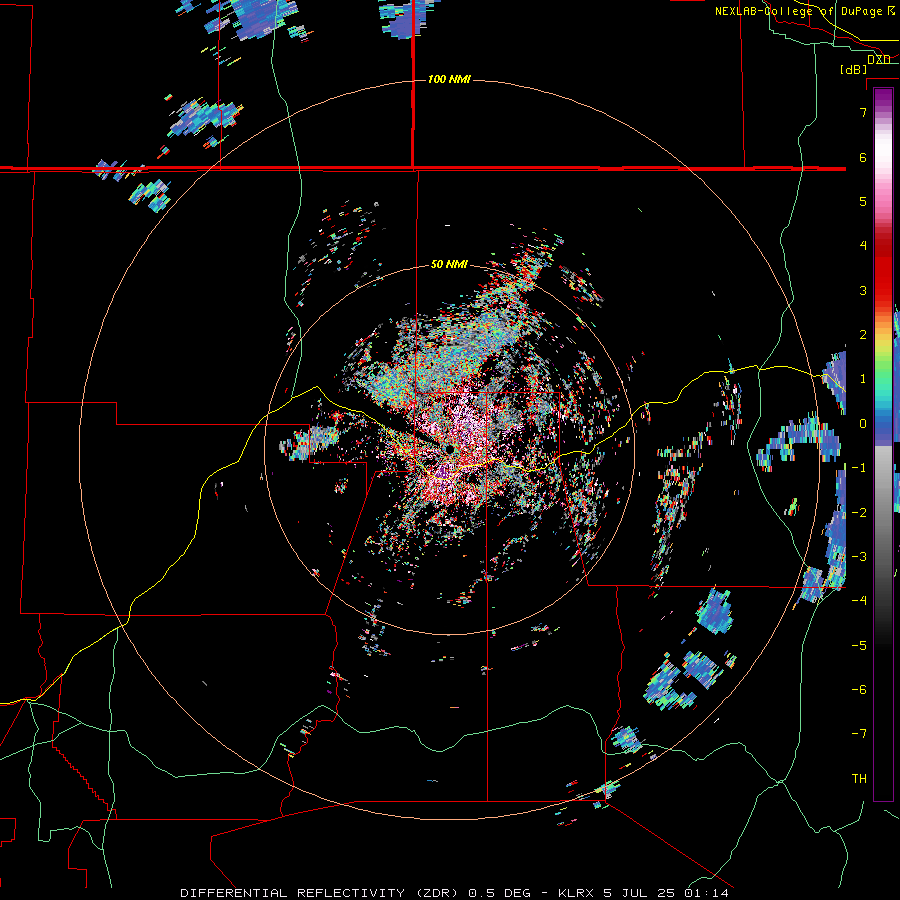Click the -1 value on the scale
The width and height of the screenshot is (900, 900).
coord(859,468)
